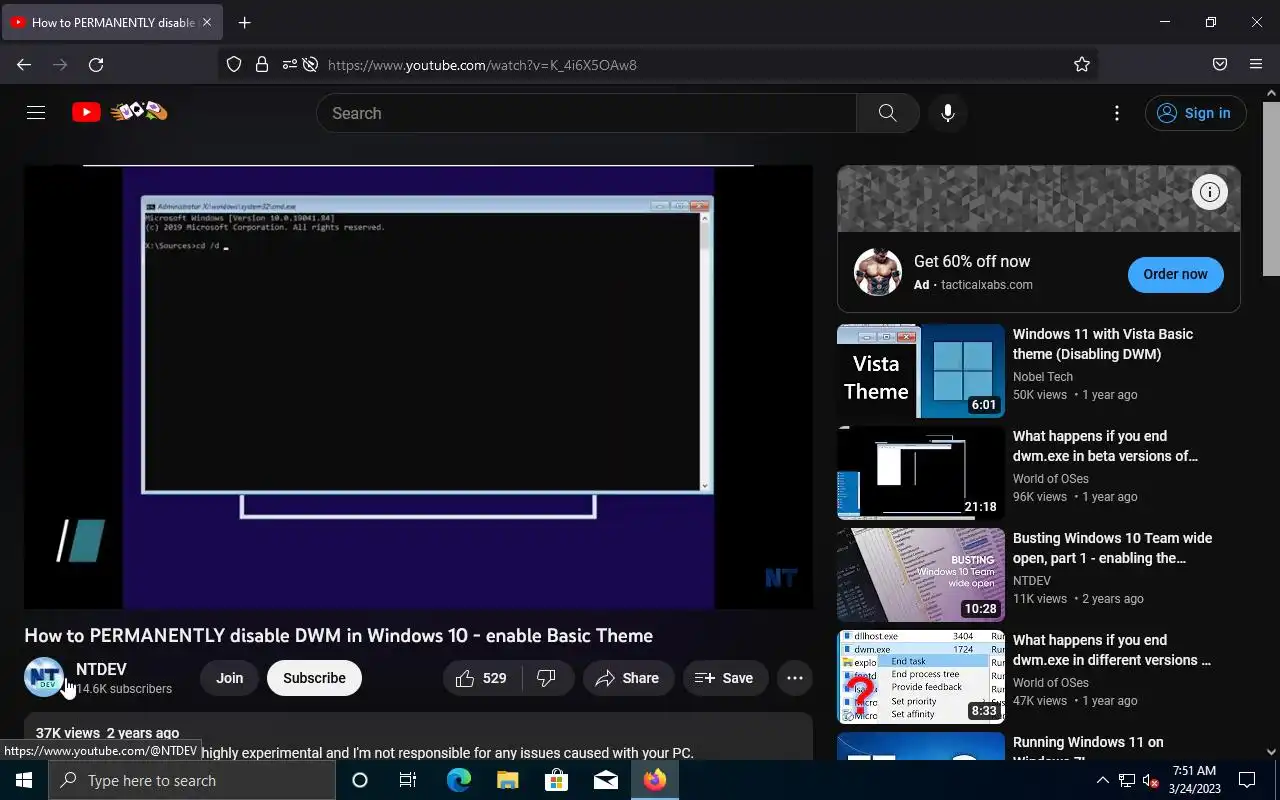The height and width of the screenshot is (800, 1280).
Task: Open Task View on taskbar
Action: click(408, 780)
